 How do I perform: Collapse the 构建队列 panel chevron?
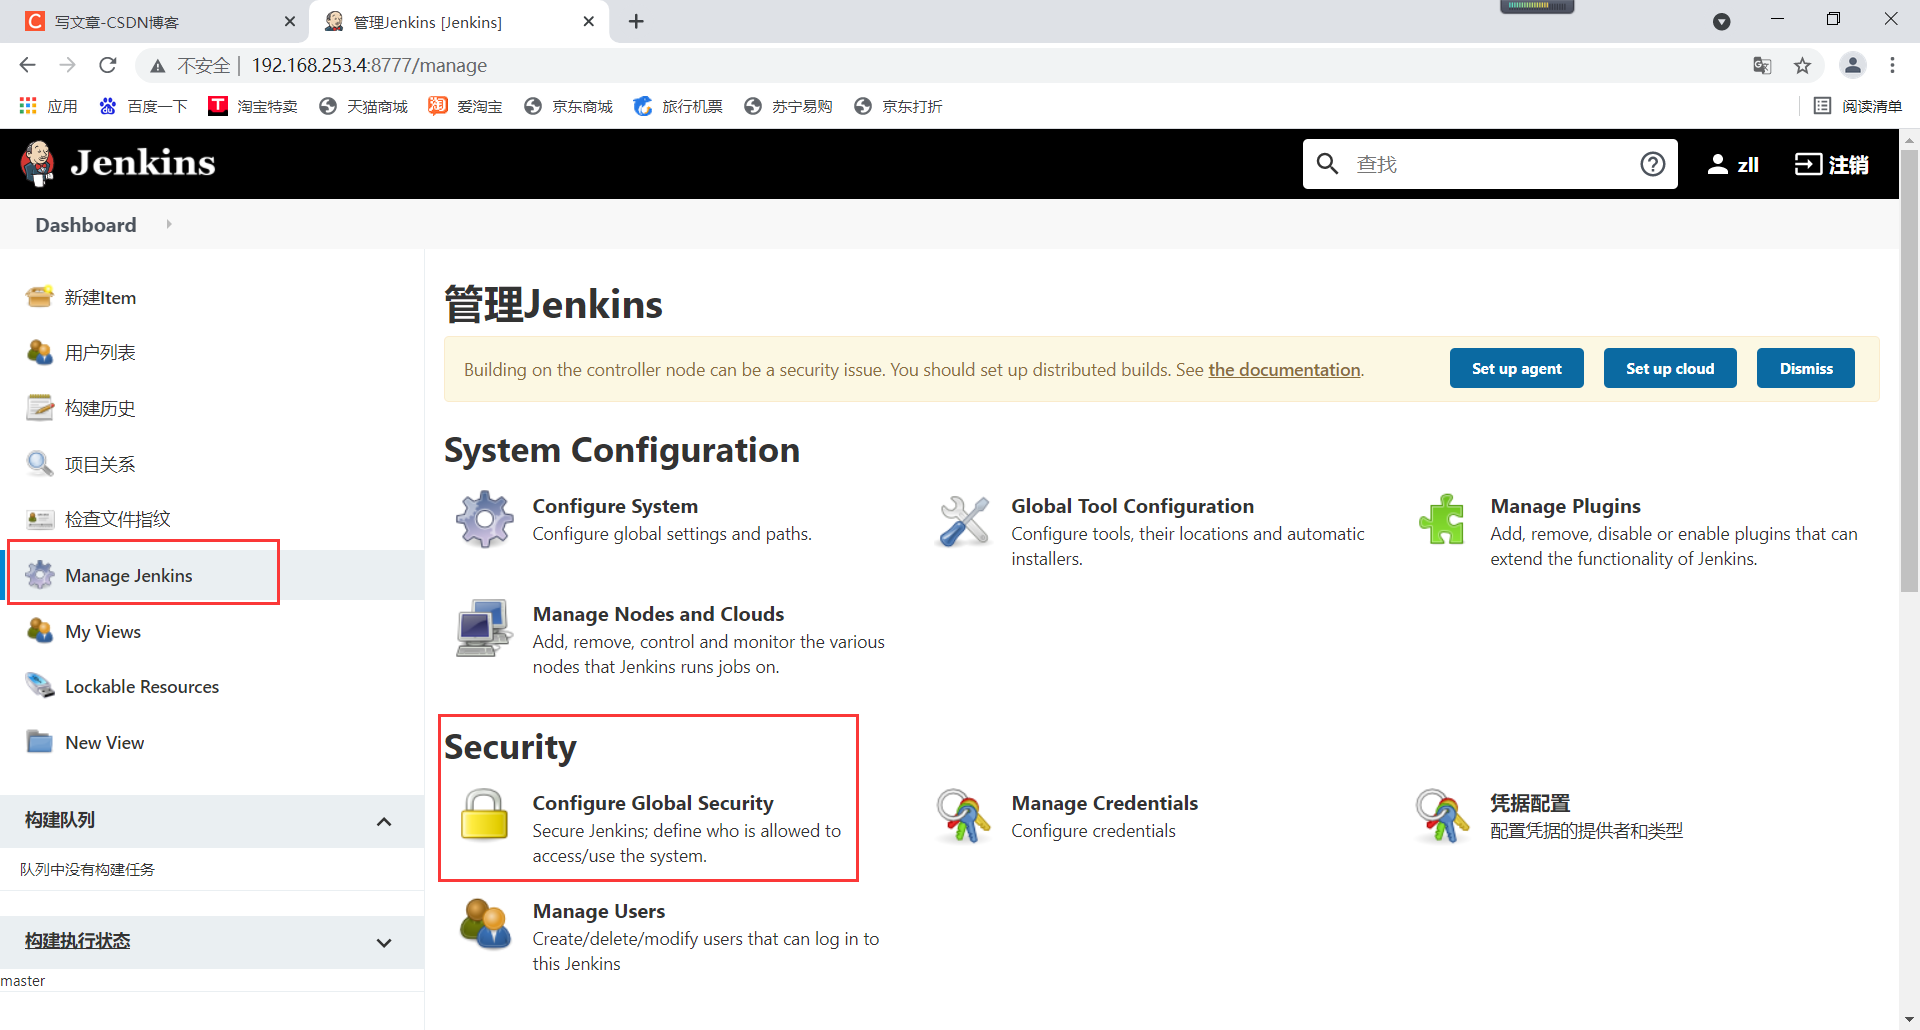pyautogui.click(x=384, y=821)
